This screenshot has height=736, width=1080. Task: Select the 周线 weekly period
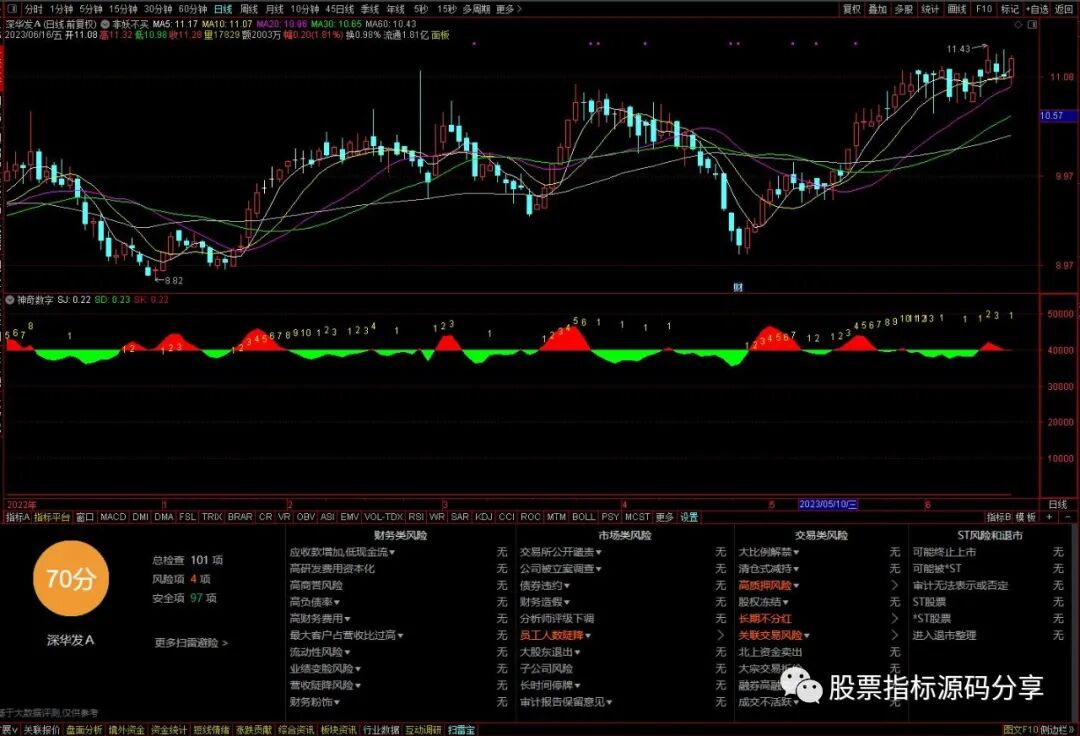point(249,9)
